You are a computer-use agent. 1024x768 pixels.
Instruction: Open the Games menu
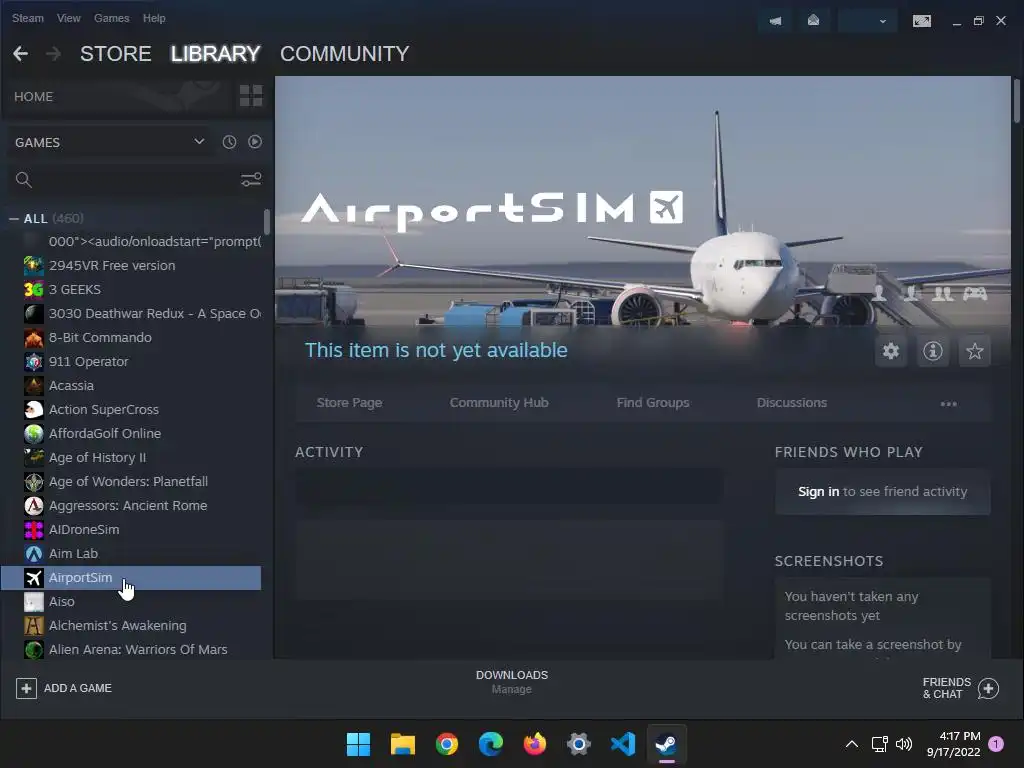point(112,18)
